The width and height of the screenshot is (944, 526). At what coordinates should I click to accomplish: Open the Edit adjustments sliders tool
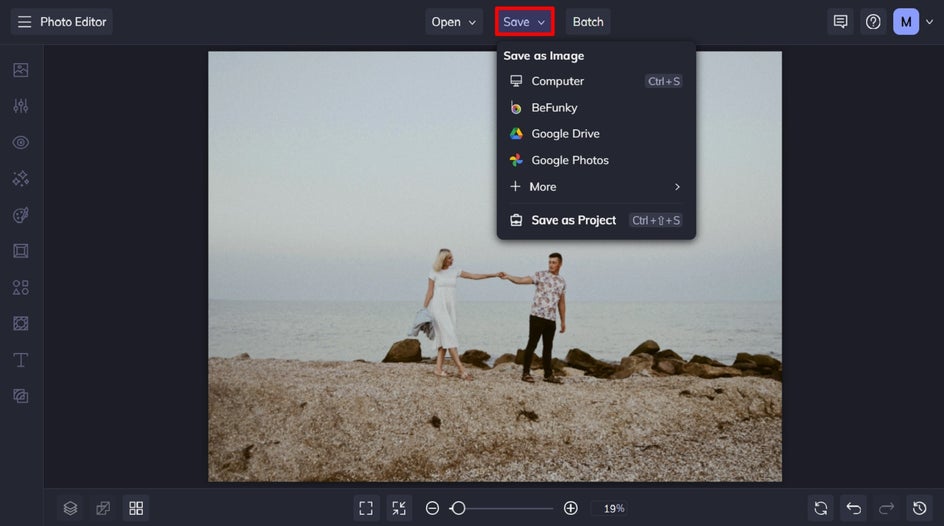pos(20,106)
